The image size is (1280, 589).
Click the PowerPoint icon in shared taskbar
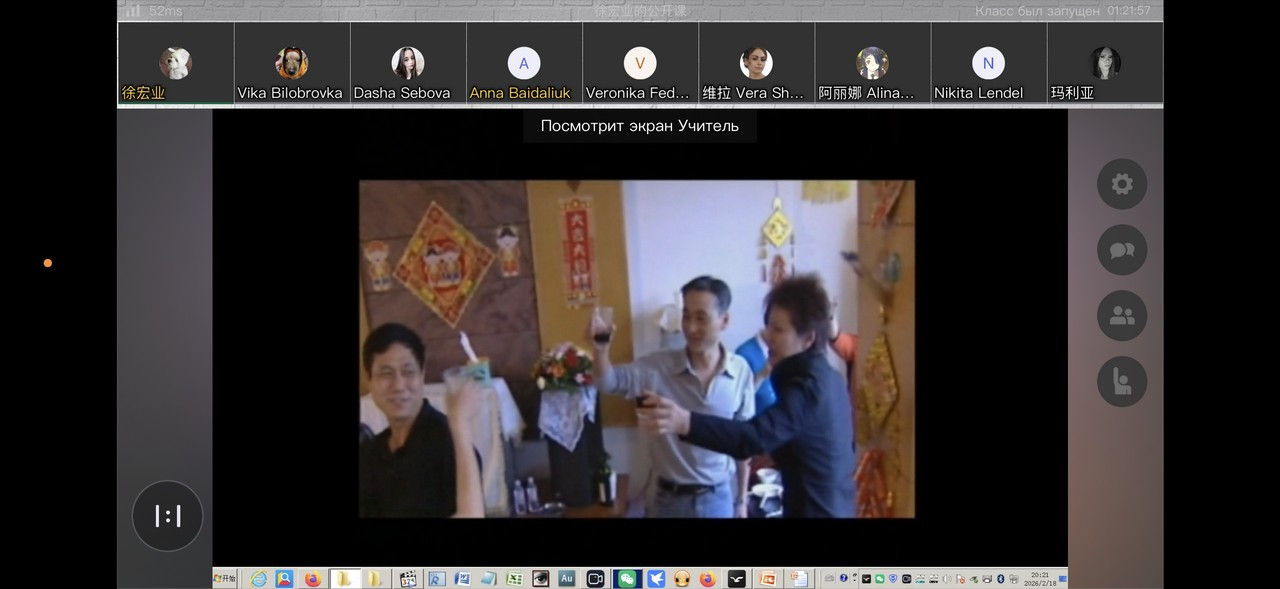pos(768,578)
